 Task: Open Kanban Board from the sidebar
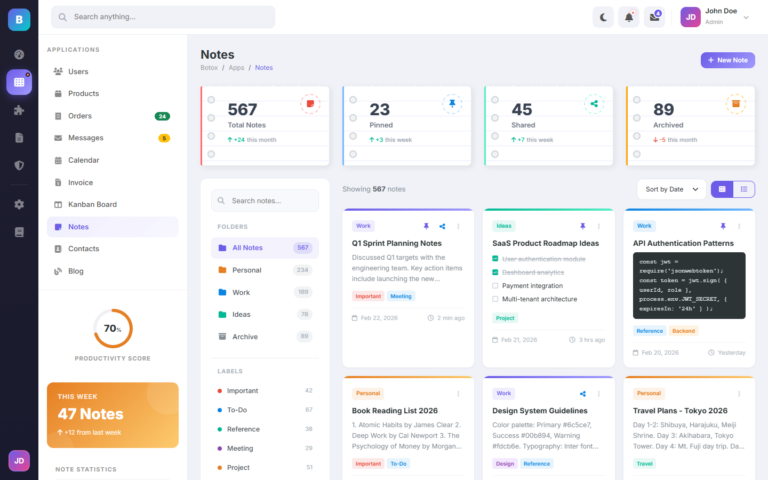coord(91,204)
